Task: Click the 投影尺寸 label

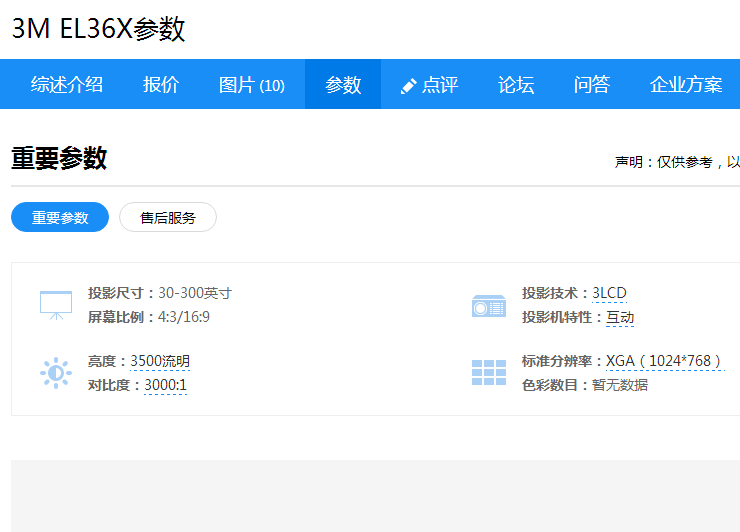Action: coord(116,293)
